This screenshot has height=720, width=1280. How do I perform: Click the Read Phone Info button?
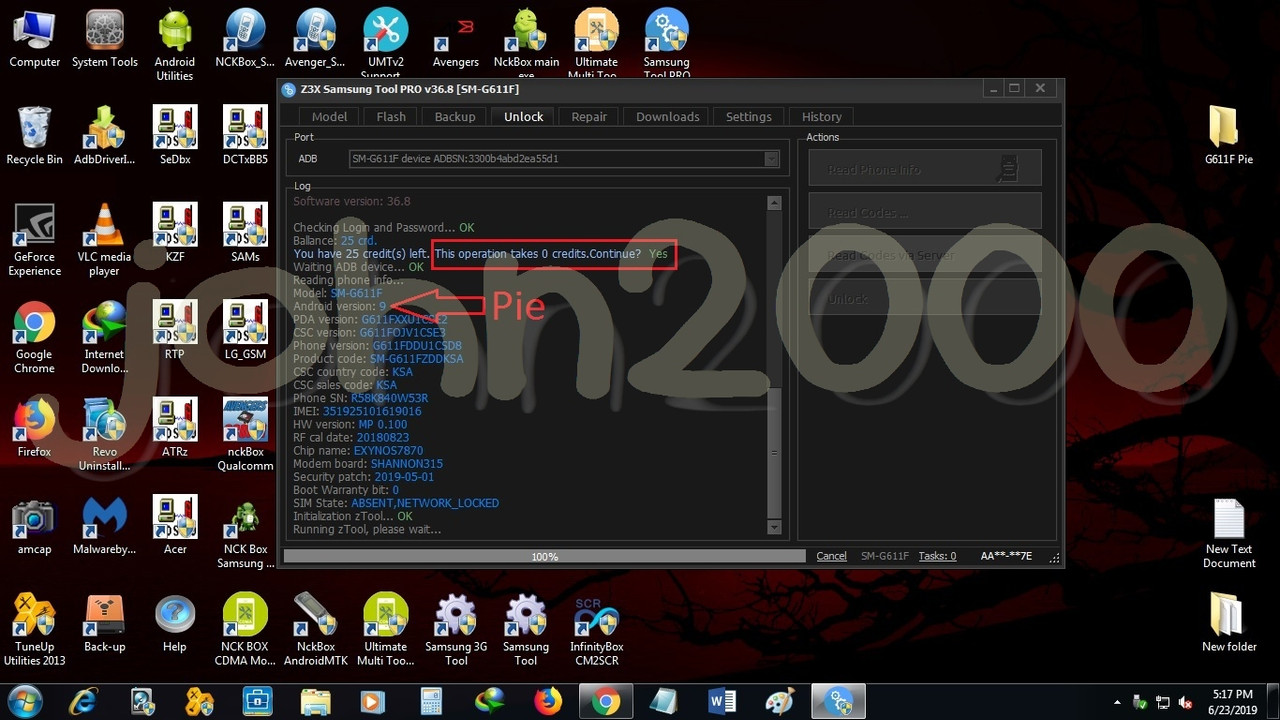tap(925, 169)
